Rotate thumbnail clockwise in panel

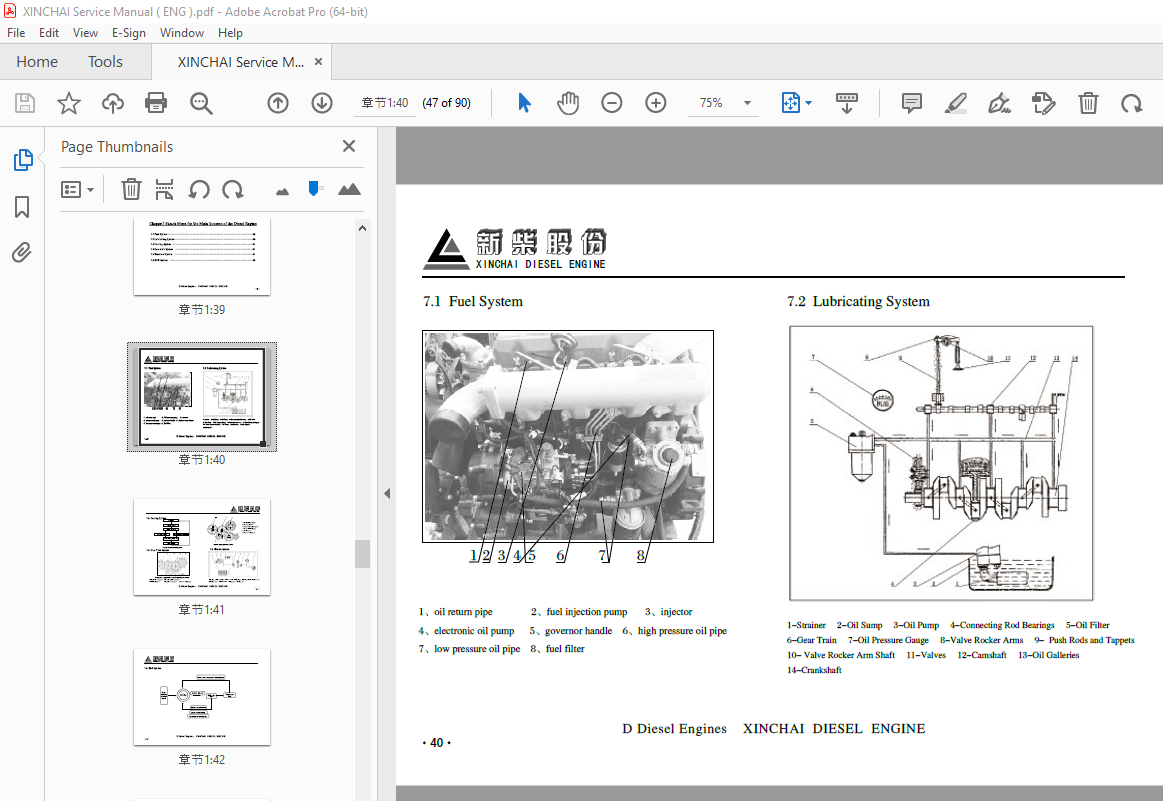click(x=233, y=189)
